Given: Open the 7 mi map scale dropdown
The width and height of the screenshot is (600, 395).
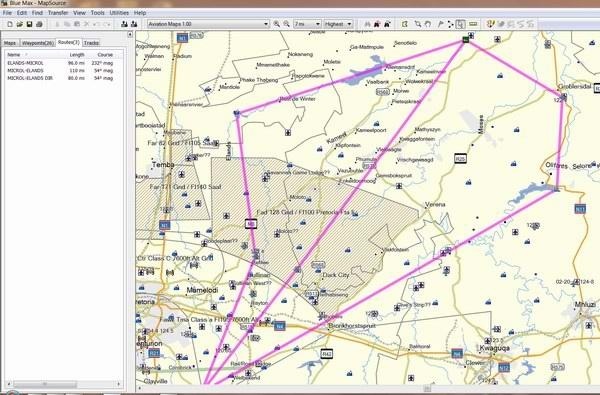Looking at the screenshot, I should (307, 24).
